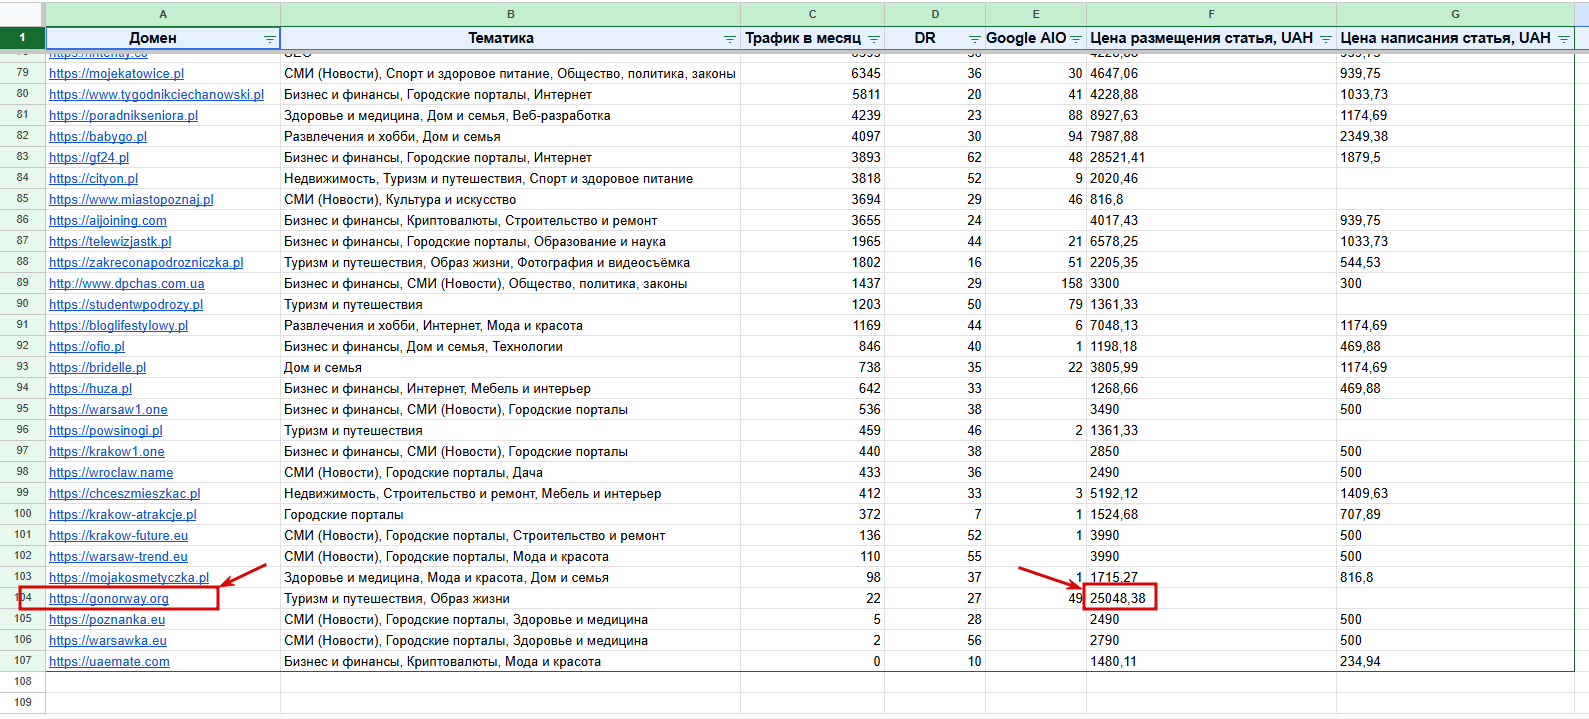Image resolution: width=1589 pixels, height=719 pixels.
Task: Click traffic cell 6345
Action: pos(813,73)
